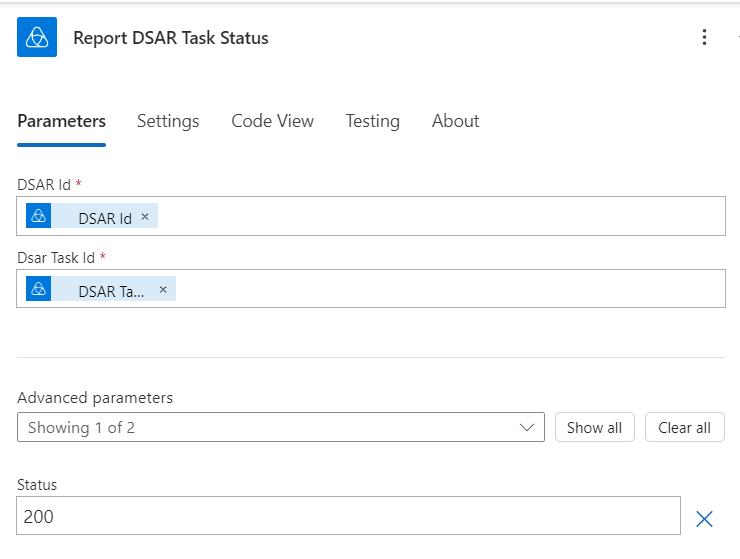Remove the Status parameter with X icon

[704, 518]
